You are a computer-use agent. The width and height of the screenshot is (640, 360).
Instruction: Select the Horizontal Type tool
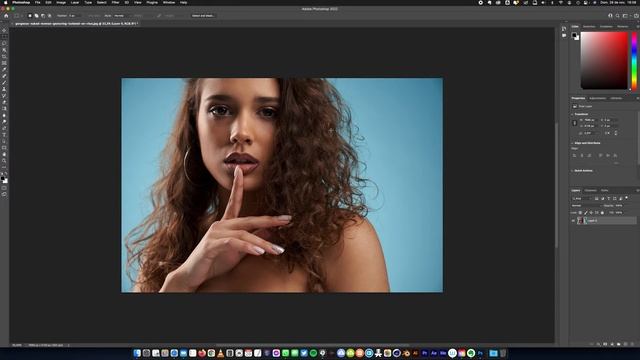coord(4,135)
